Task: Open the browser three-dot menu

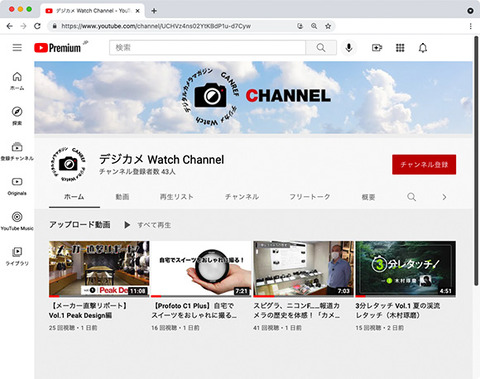Action: pyautogui.click(x=470, y=26)
